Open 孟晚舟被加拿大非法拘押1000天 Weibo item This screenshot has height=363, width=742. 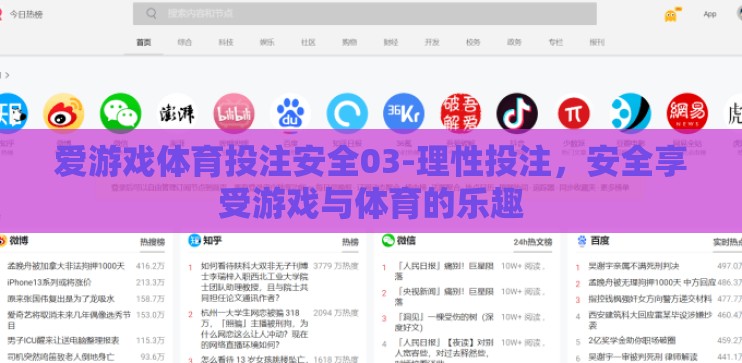coord(66,266)
